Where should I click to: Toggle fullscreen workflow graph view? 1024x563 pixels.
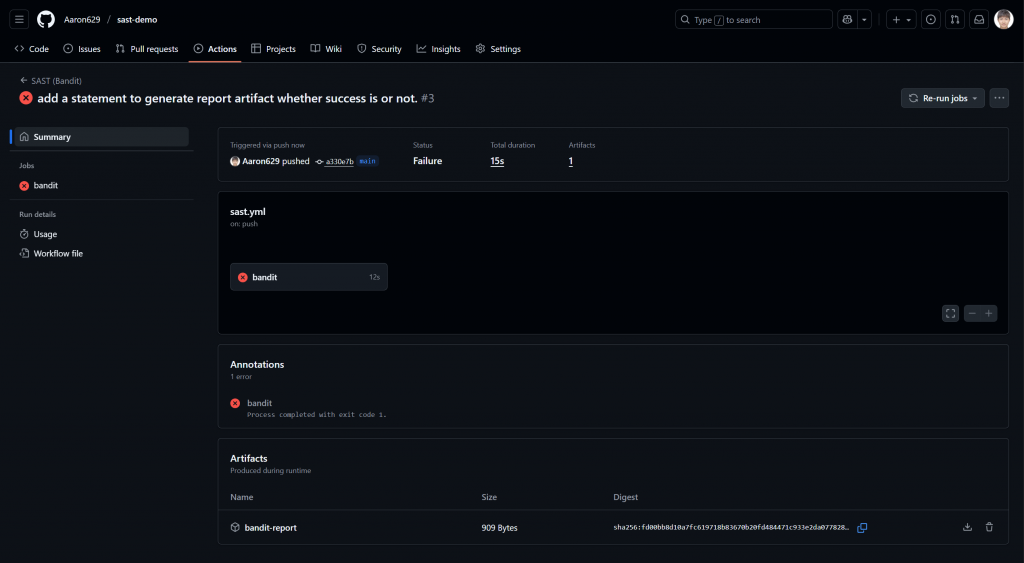pos(950,314)
